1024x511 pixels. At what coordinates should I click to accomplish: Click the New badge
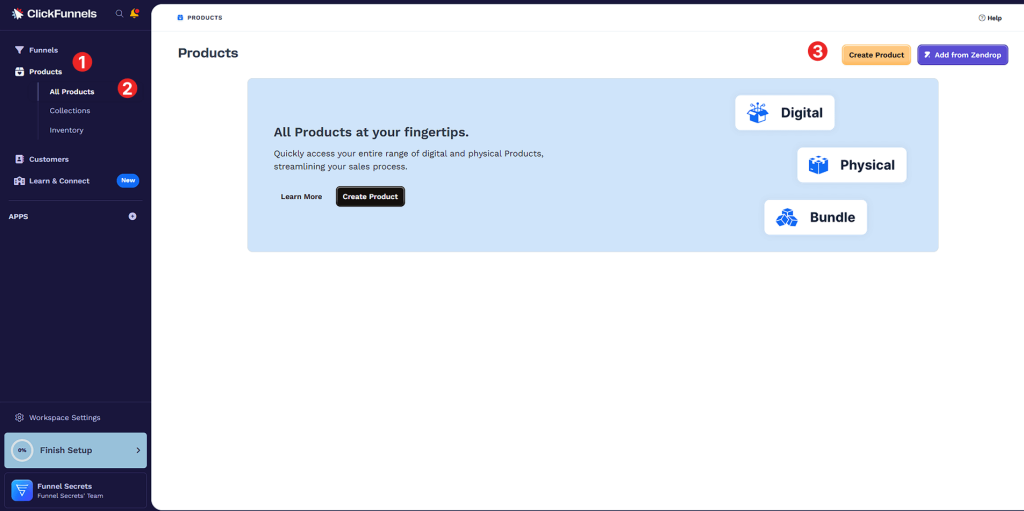point(128,181)
